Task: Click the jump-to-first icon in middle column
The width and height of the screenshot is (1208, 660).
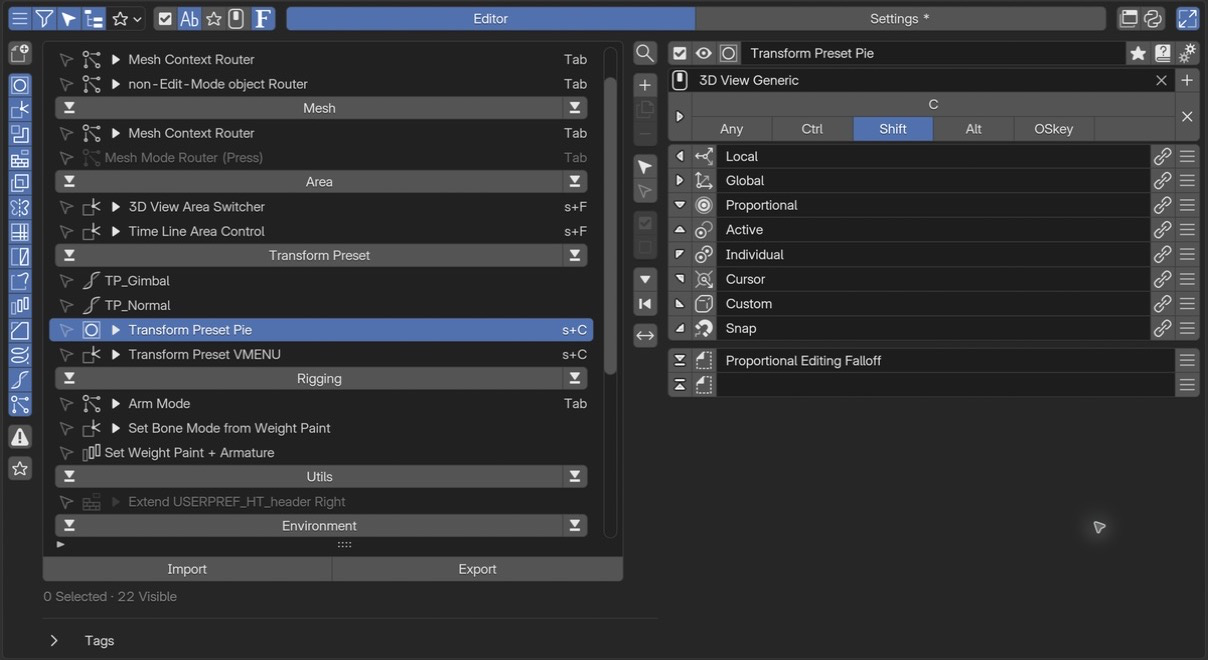Action: tap(645, 304)
